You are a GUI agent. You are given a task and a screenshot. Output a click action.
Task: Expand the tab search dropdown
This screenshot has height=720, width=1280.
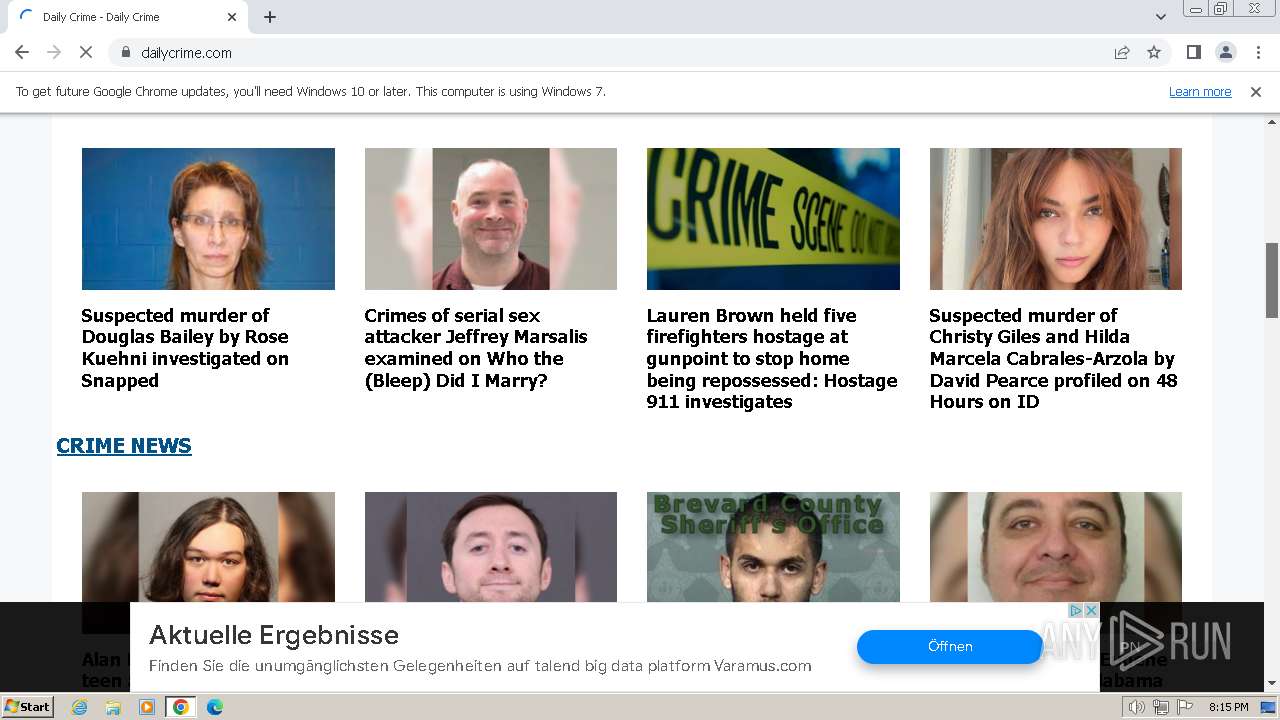coord(1160,17)
